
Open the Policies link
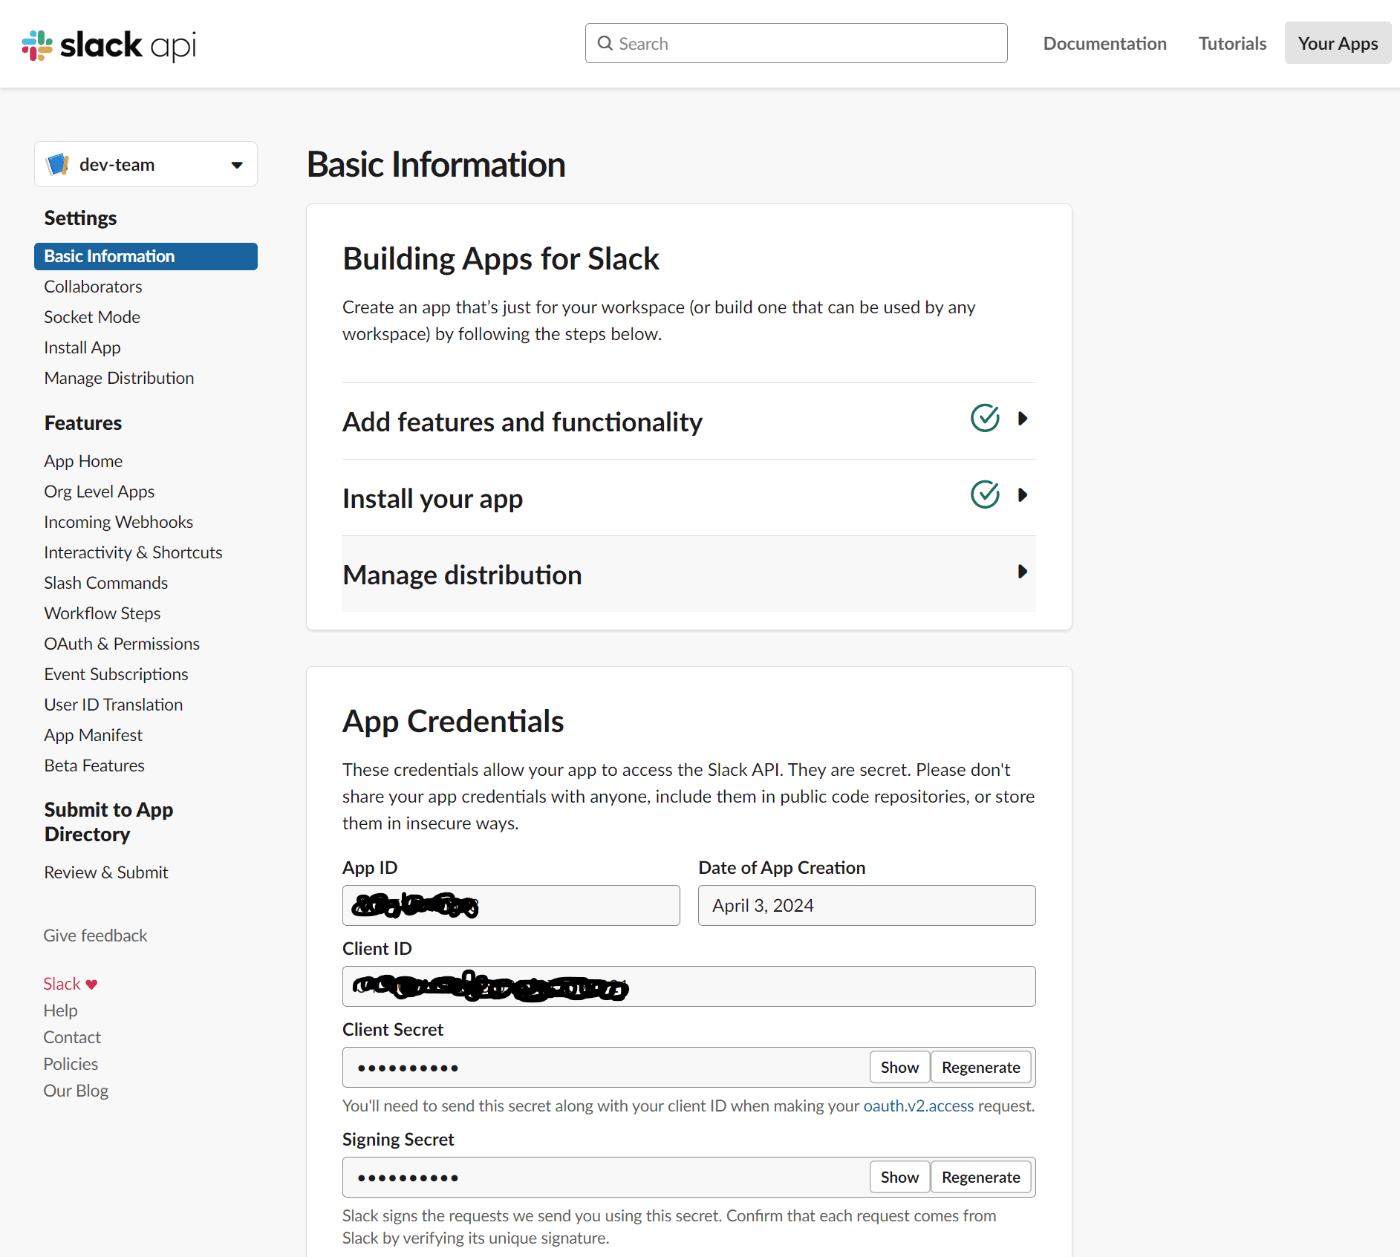(70, 1064)
